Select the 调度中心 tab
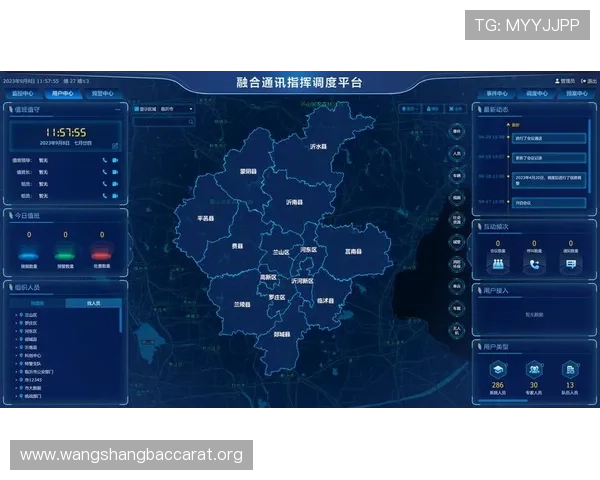600x480 pixels. pyautogui.click(x=537, y=93)
